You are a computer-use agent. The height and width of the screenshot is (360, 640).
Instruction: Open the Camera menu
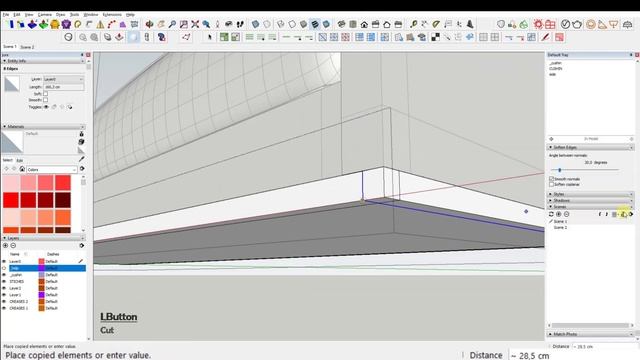pos(44,15)
